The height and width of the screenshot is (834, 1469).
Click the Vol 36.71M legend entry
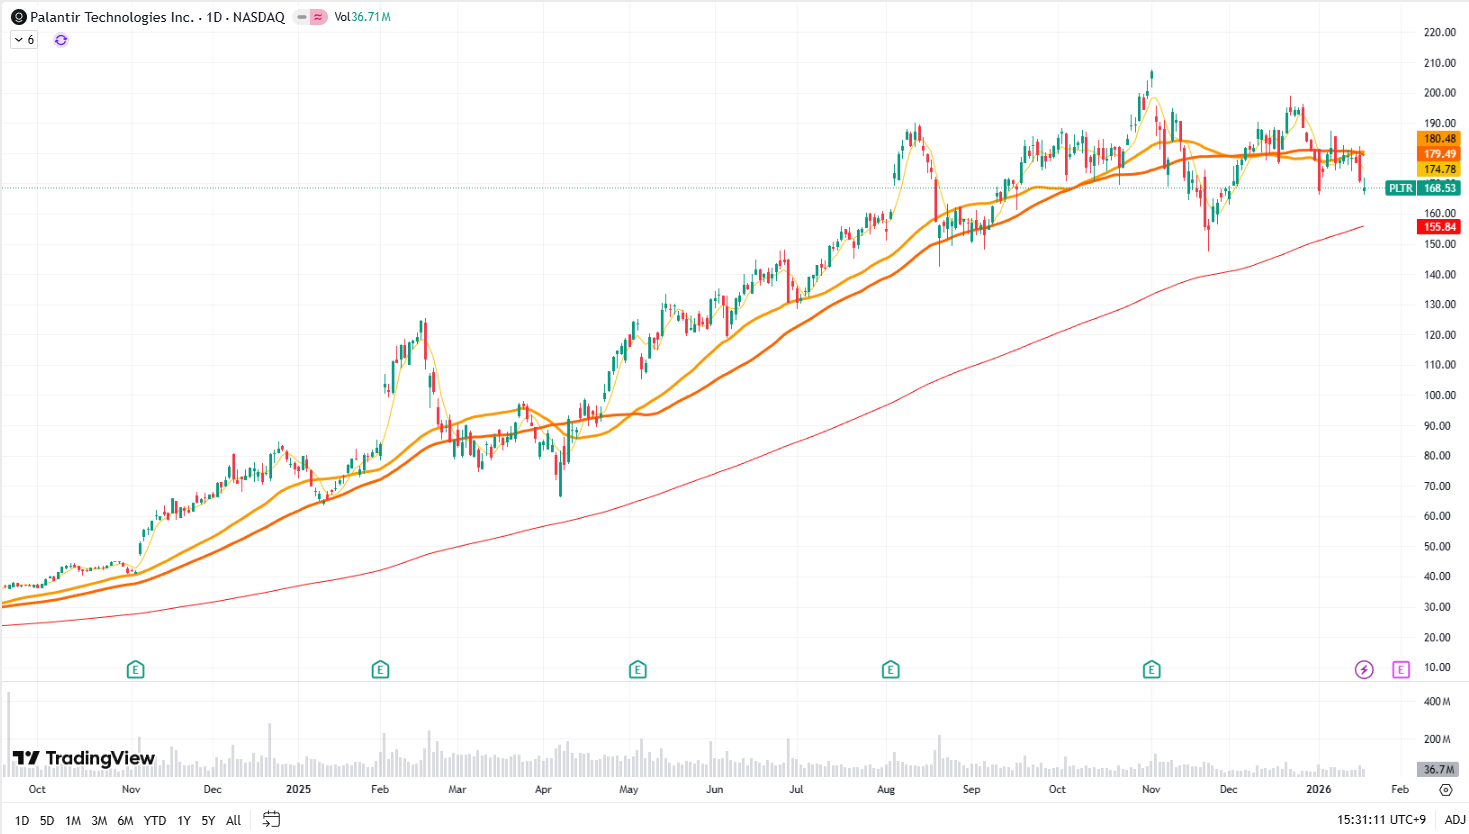coord(362,17)
